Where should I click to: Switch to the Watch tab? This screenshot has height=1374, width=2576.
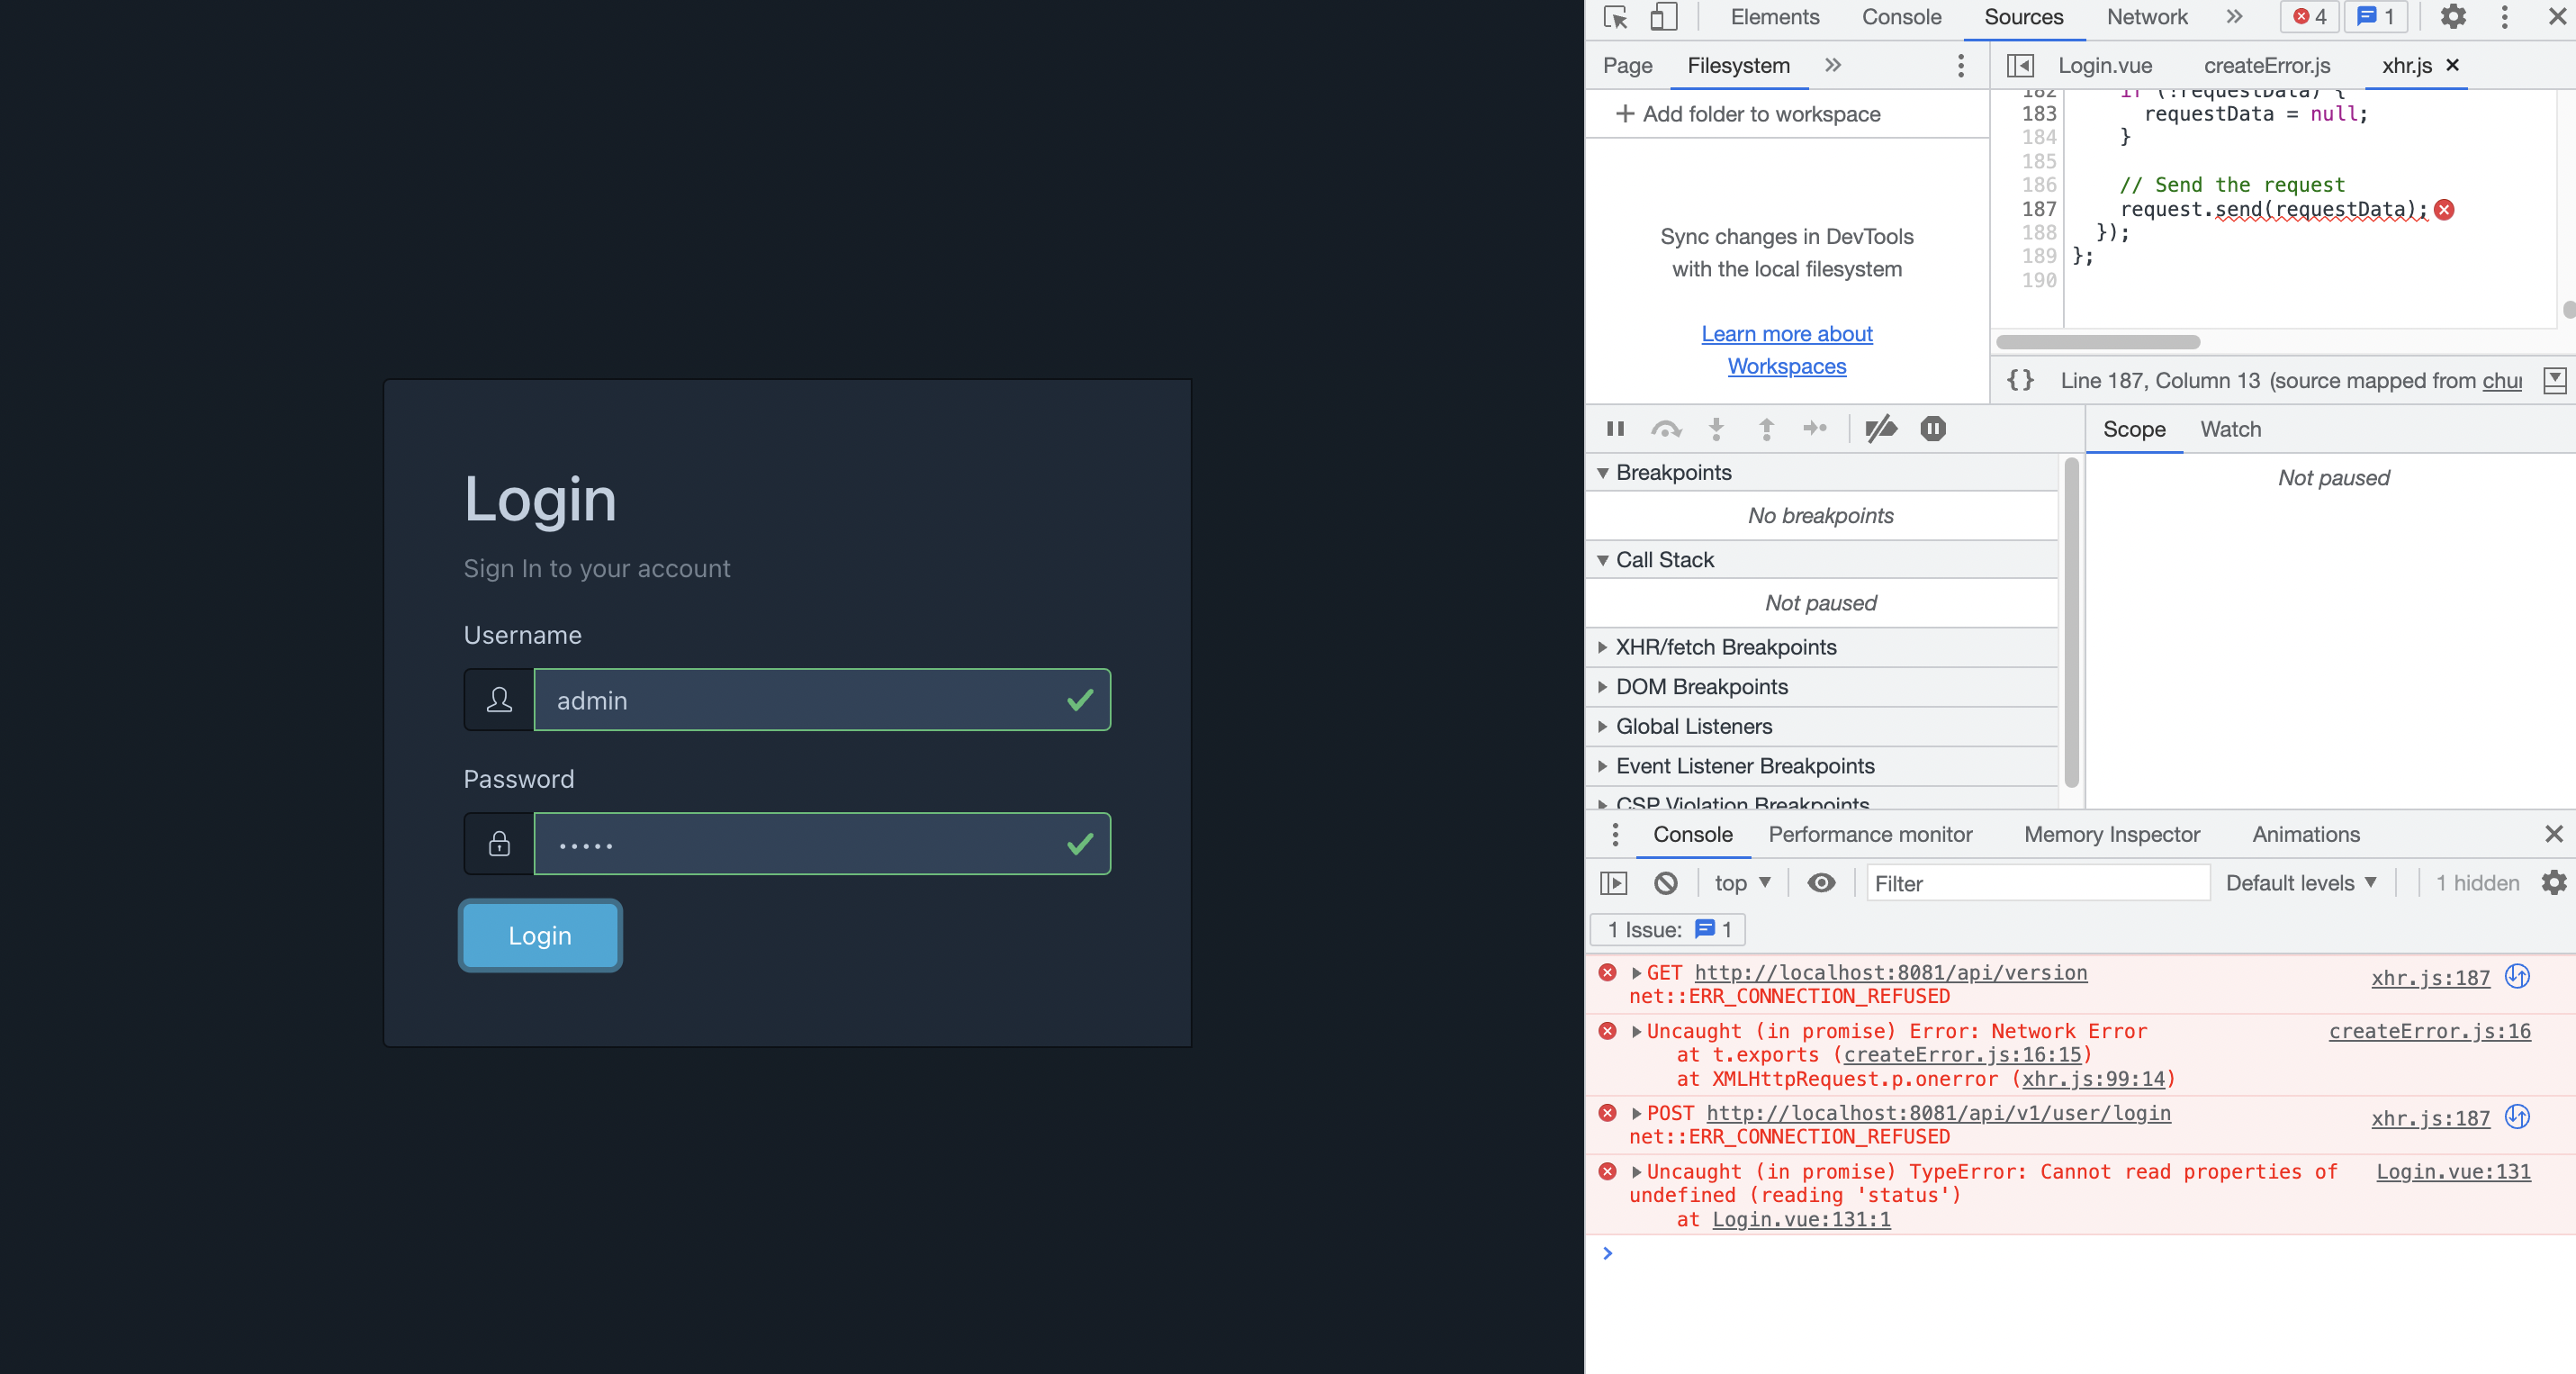2230,429
